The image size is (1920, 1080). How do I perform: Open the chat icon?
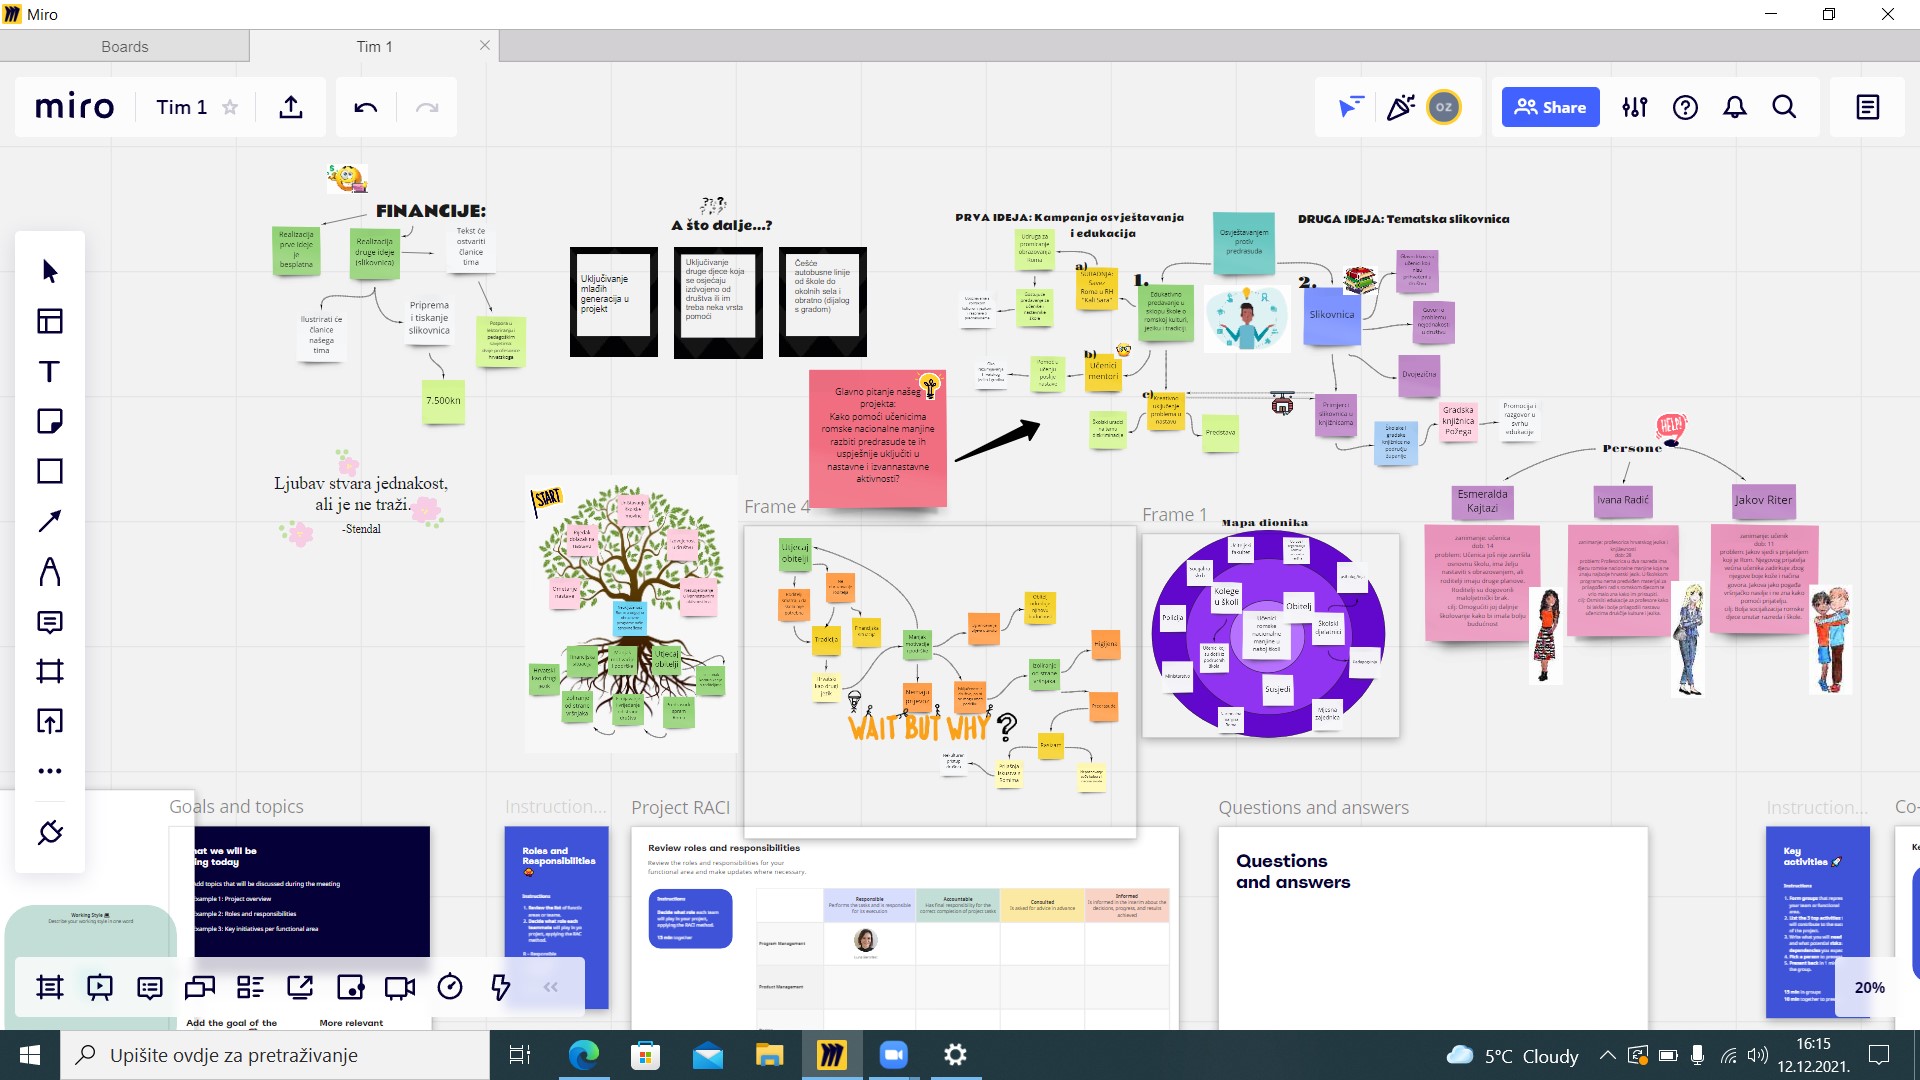[200, 988]
